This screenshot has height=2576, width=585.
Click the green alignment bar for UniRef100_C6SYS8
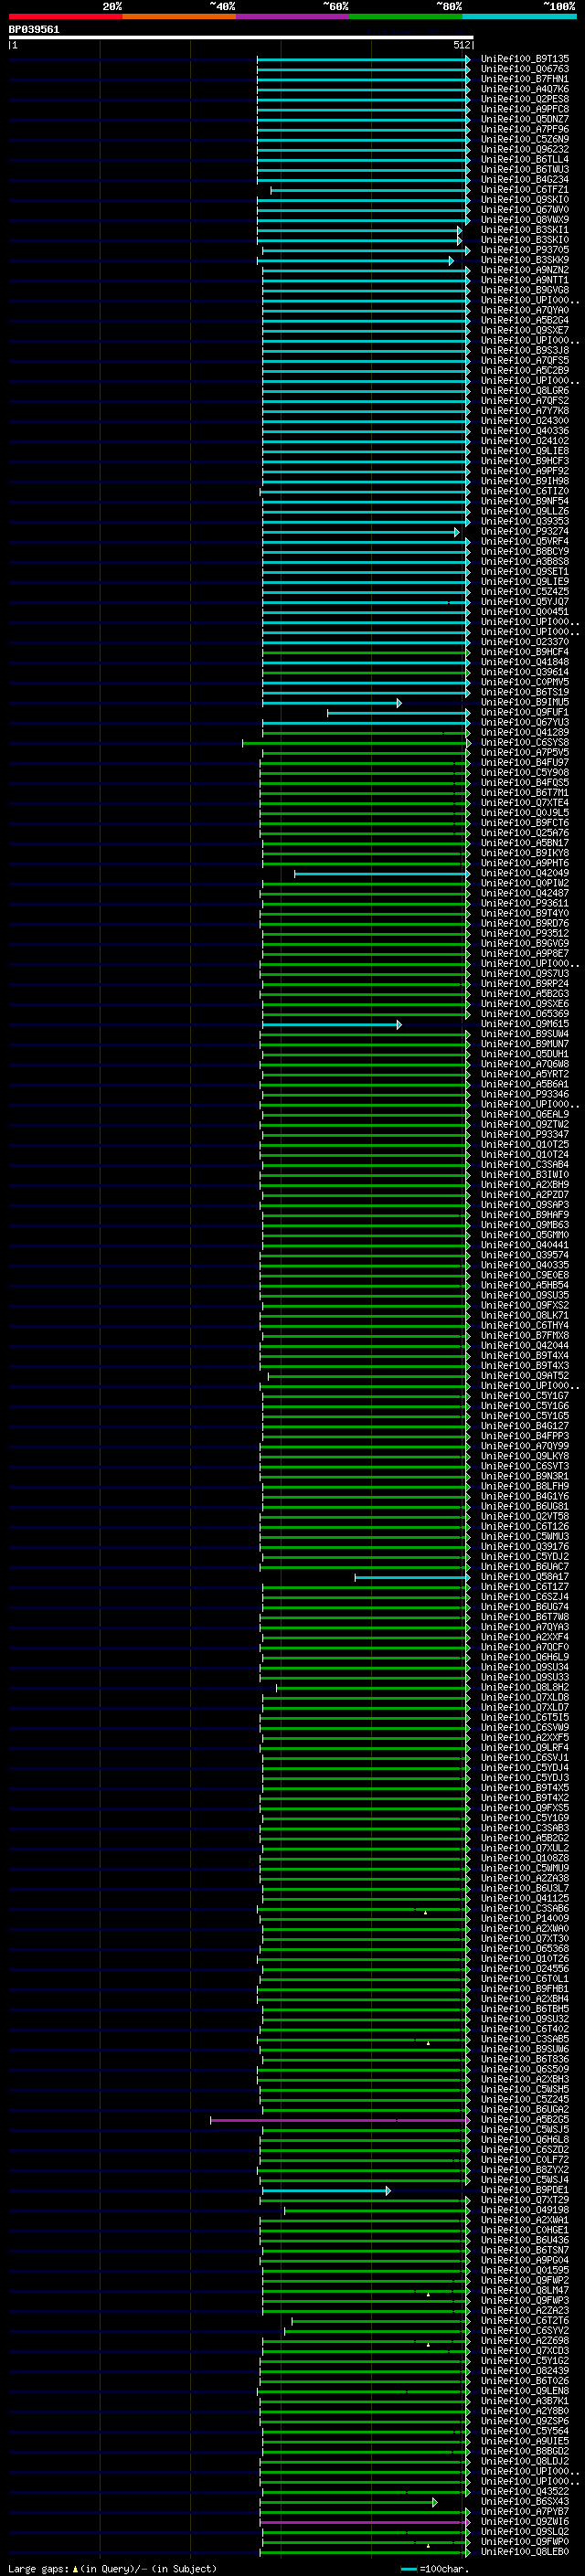(356, 743)
